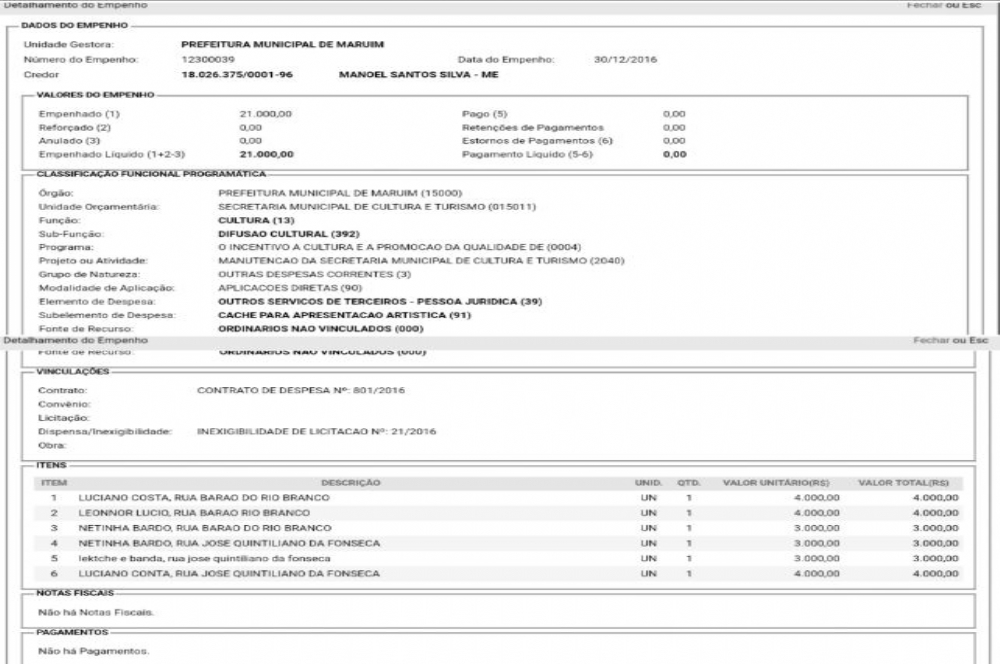Click the Contrato de Despesa Nº 801/2016 text
Image resolution: width=1000 pixels, height=664 pixels.
[x=301, y=390]
